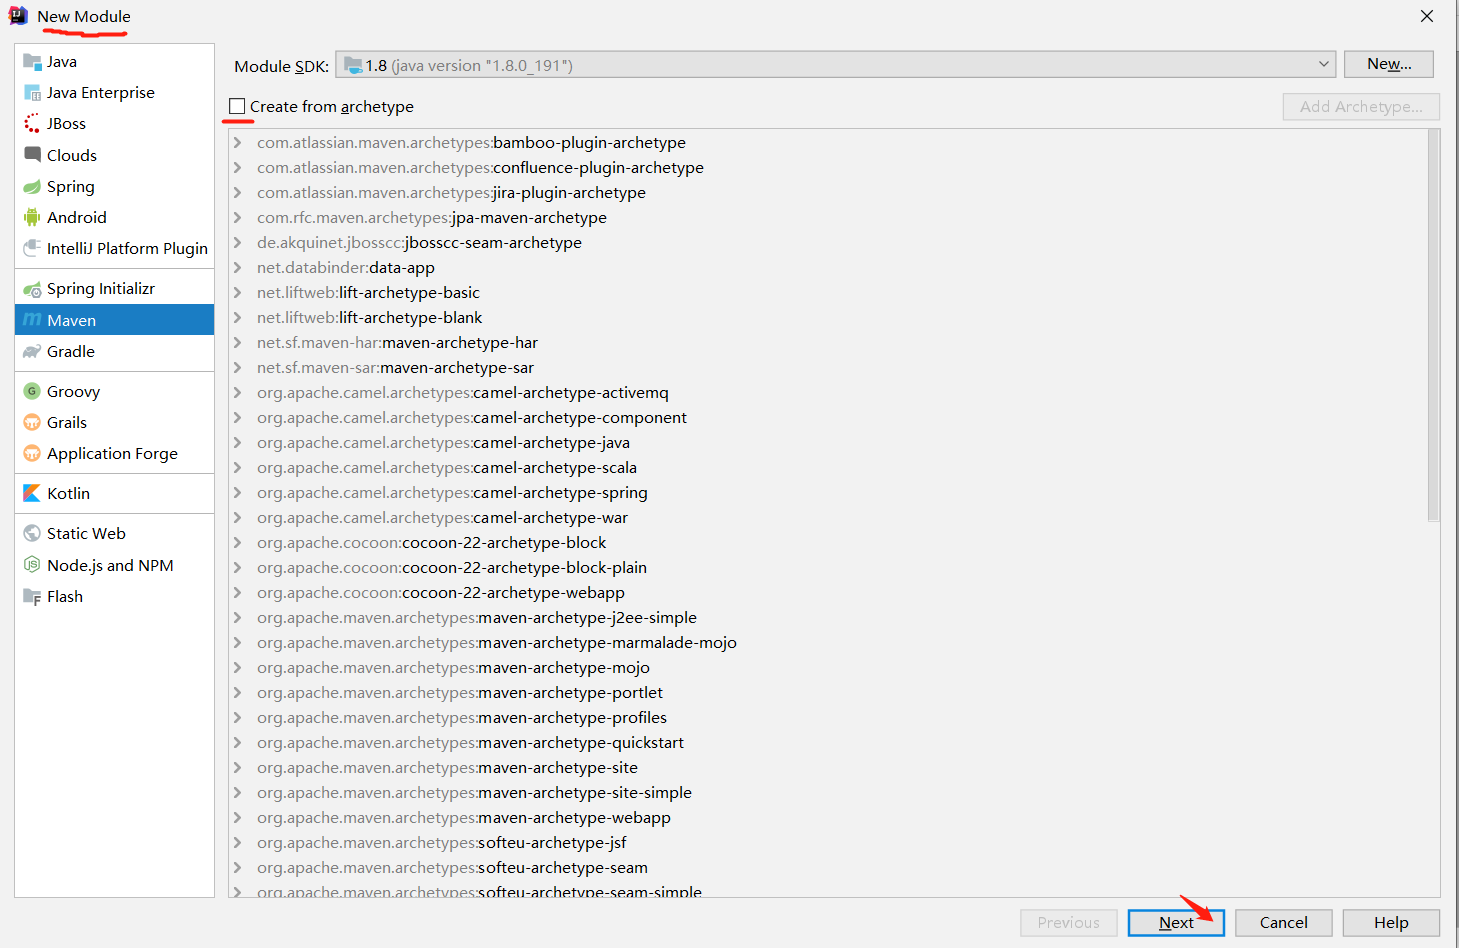Select camel-archetype-activemq archetype row

click(828, 393)
